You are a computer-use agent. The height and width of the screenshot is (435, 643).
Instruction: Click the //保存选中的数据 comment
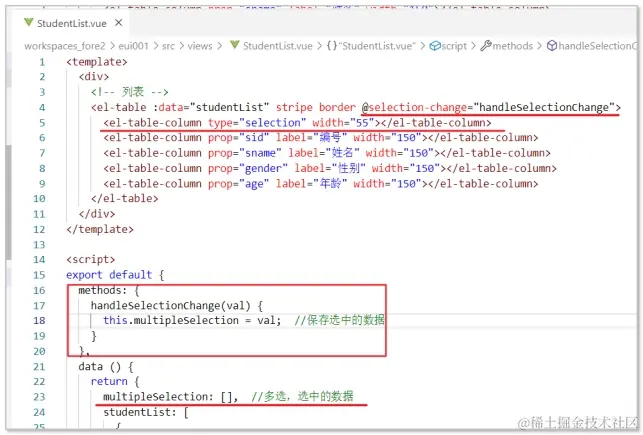pyautogui.click(x=340, y=320)
